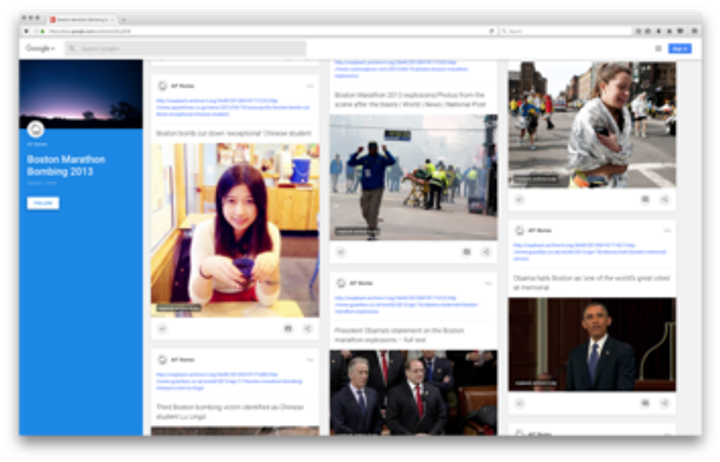Viewport: 720px width, 462px height.
Task: Share the Obama hails Boston post
Action: click(x=664, y=403)
